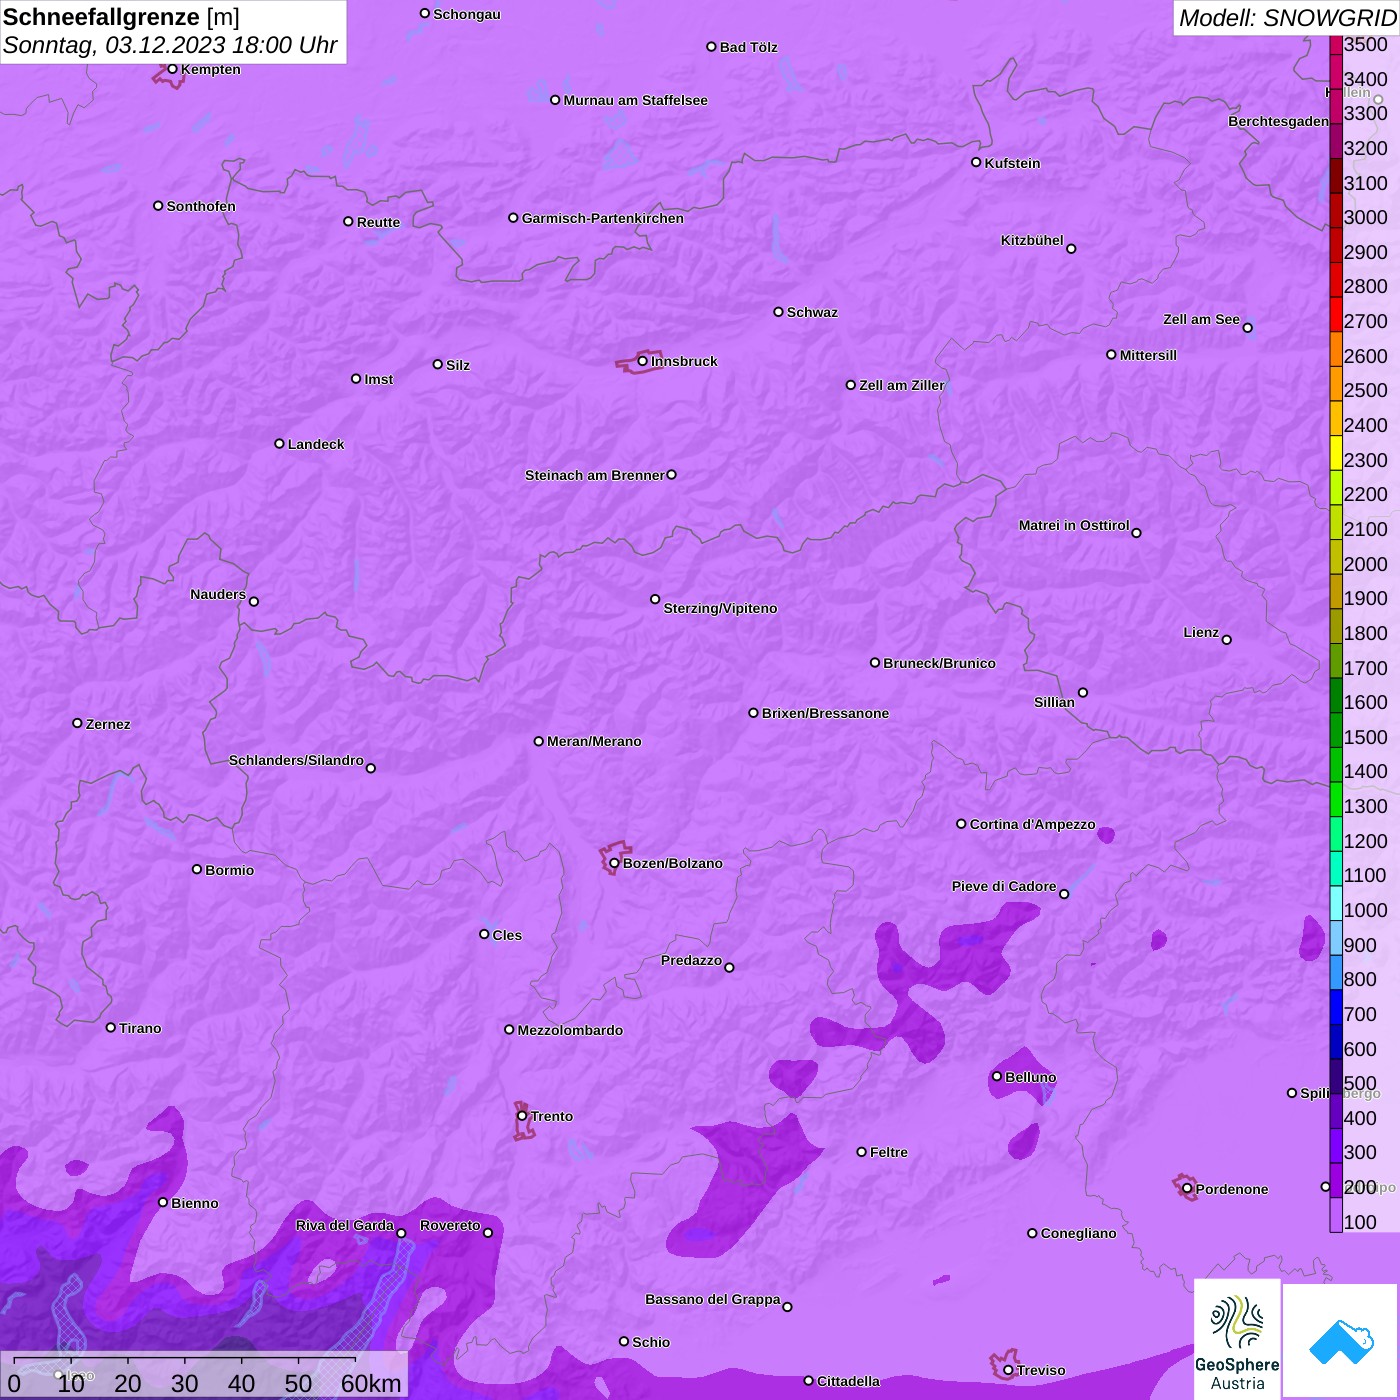
Task: Click the Innsbruck city marker
Action: point(643,361)
